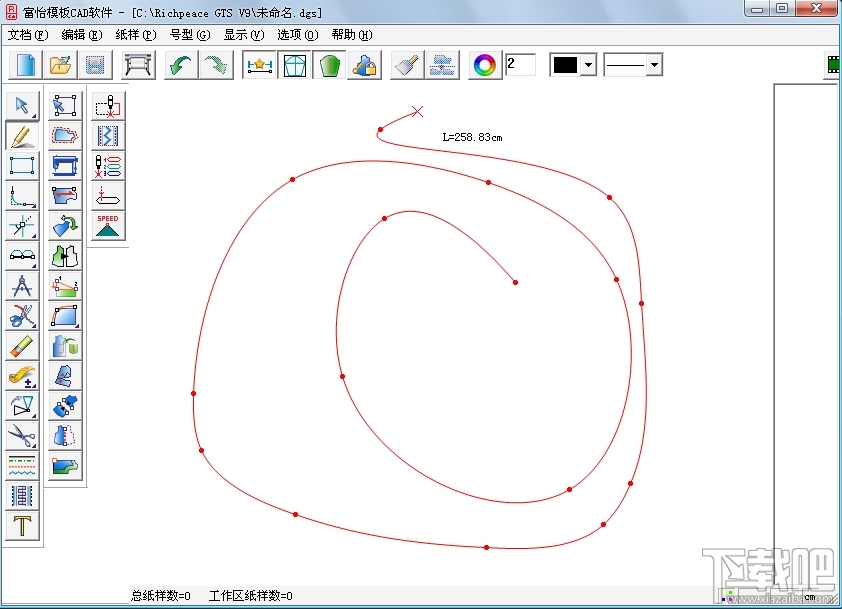The height and width of the screenshot is (609, 842).
Task: Open the 编辑(E) menu
Action: (x=82, y=35)
